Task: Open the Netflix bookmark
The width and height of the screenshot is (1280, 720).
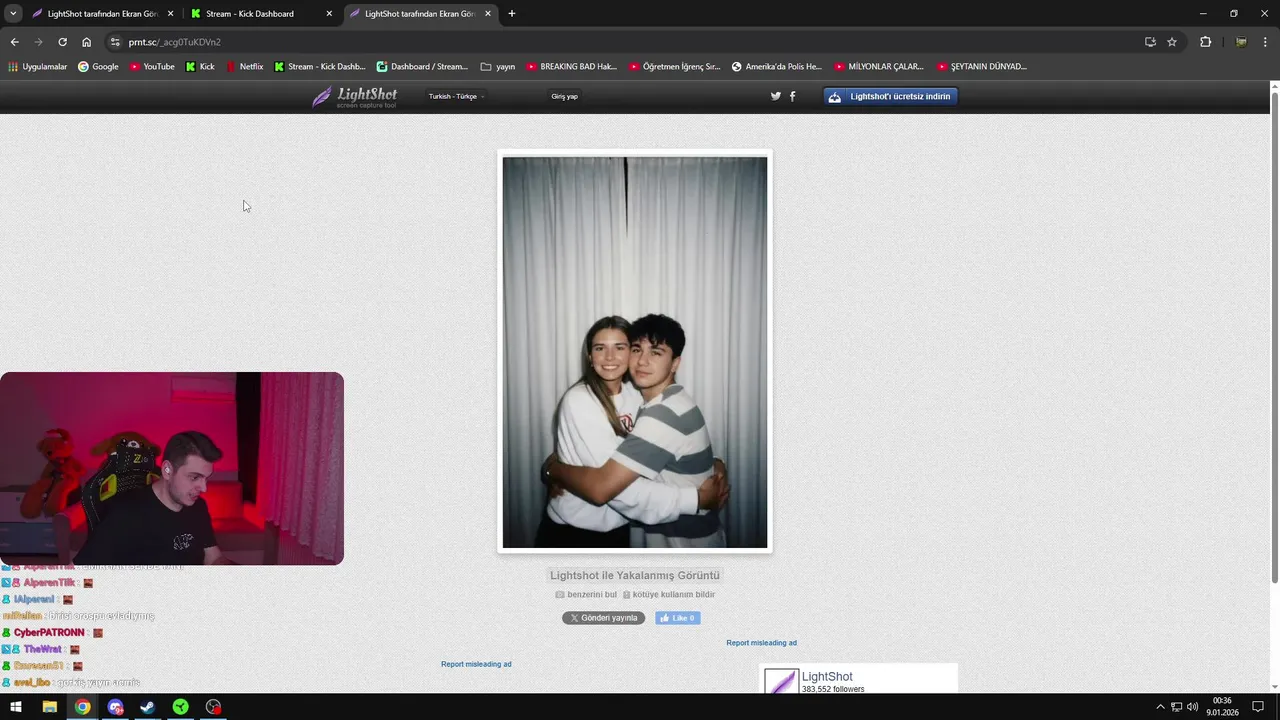Action: 245,67
